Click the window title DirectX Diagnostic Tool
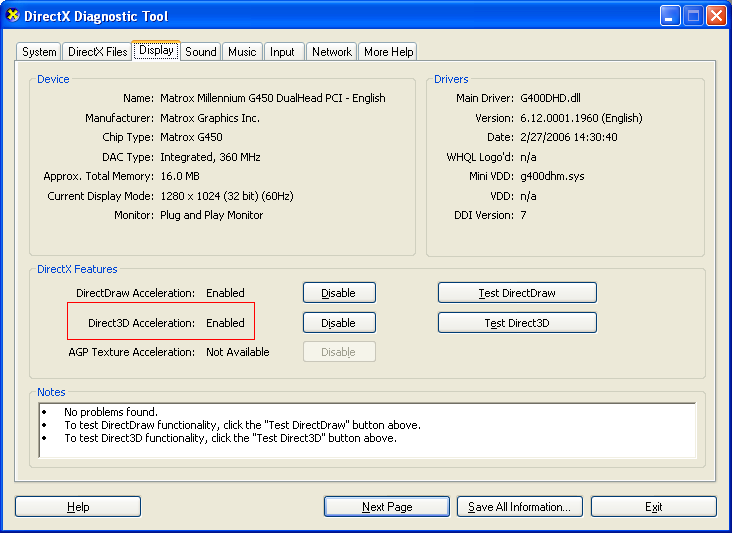This screenshot has width=732, height=533. coord(96,16)
